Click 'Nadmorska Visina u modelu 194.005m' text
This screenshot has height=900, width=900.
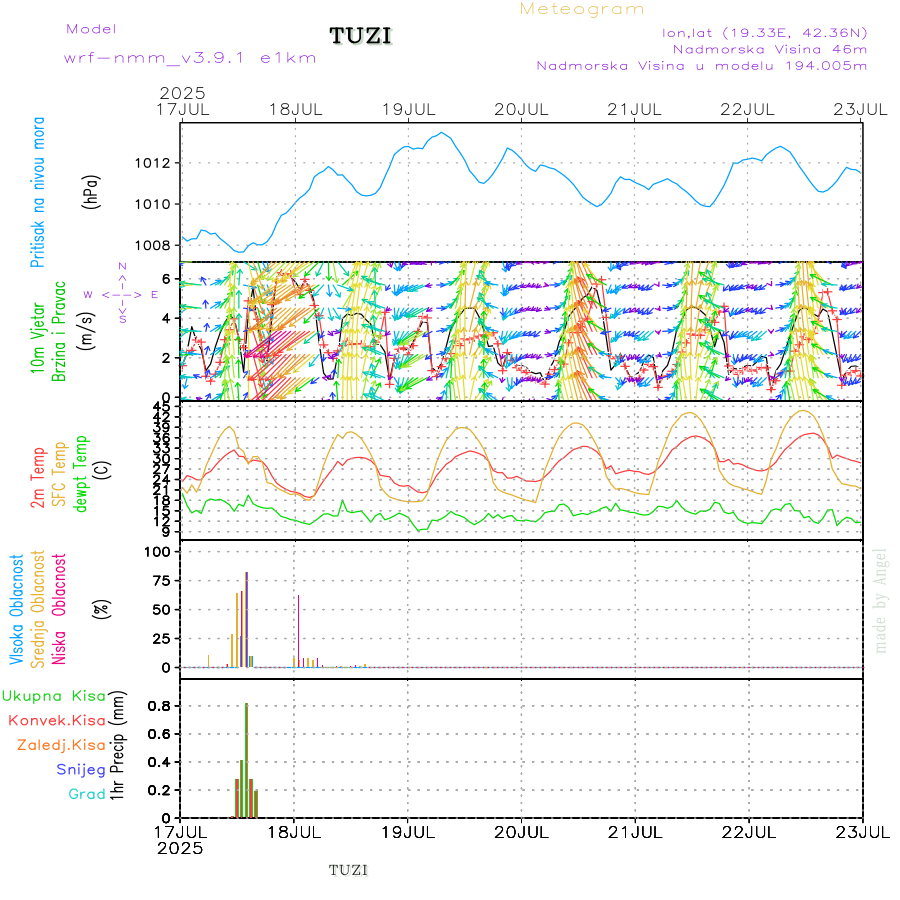pos(701,66)
